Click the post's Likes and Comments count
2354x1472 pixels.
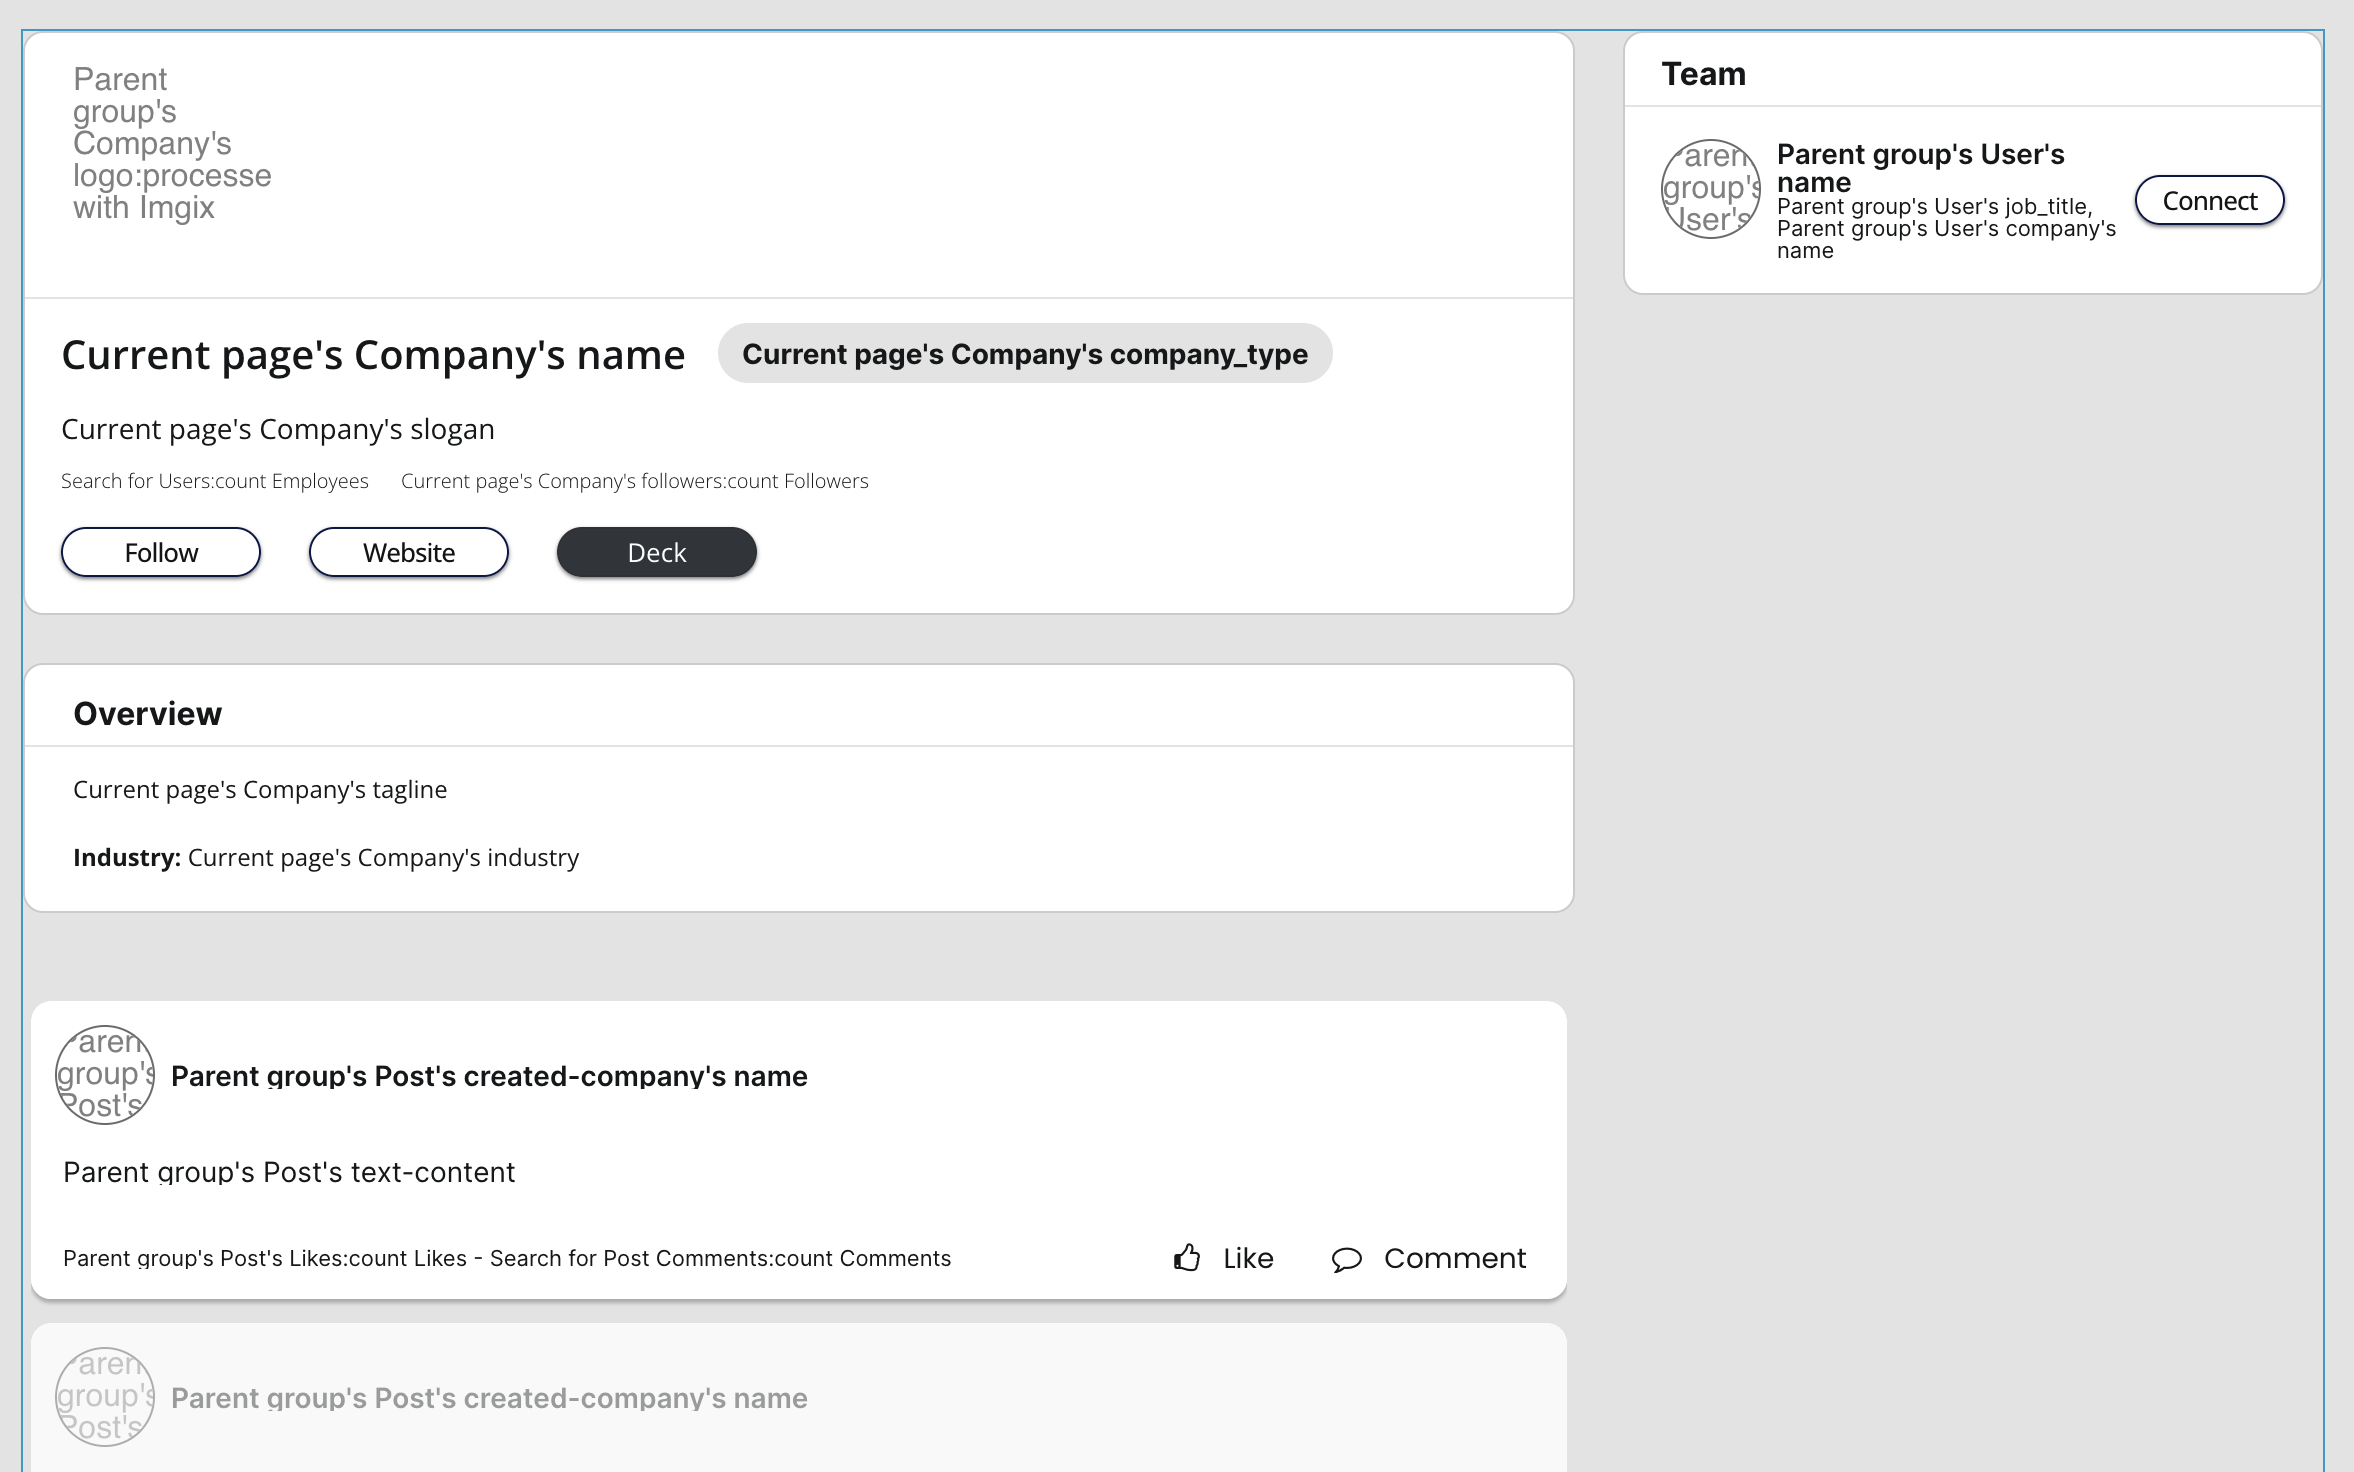(507, 1258)
